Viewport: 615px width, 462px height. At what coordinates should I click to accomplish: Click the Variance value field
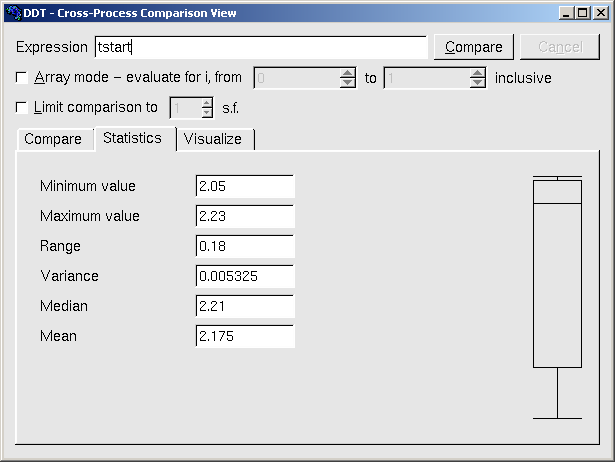pyautogui.click(x=245, y=276)
